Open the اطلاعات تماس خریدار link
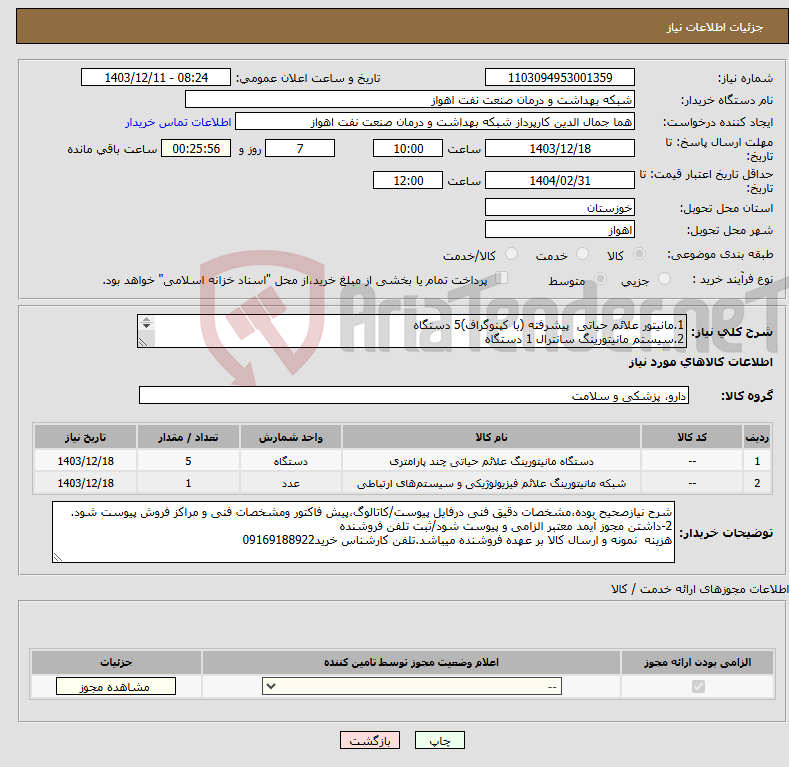789x767 pixels. tap(178, 122)
